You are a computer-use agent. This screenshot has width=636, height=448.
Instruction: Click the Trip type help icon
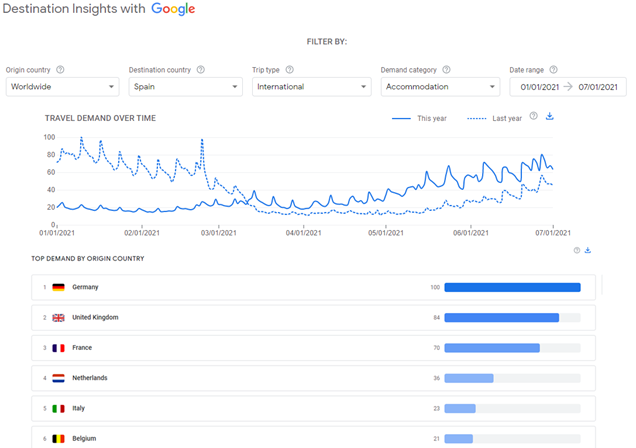[290, 69]
